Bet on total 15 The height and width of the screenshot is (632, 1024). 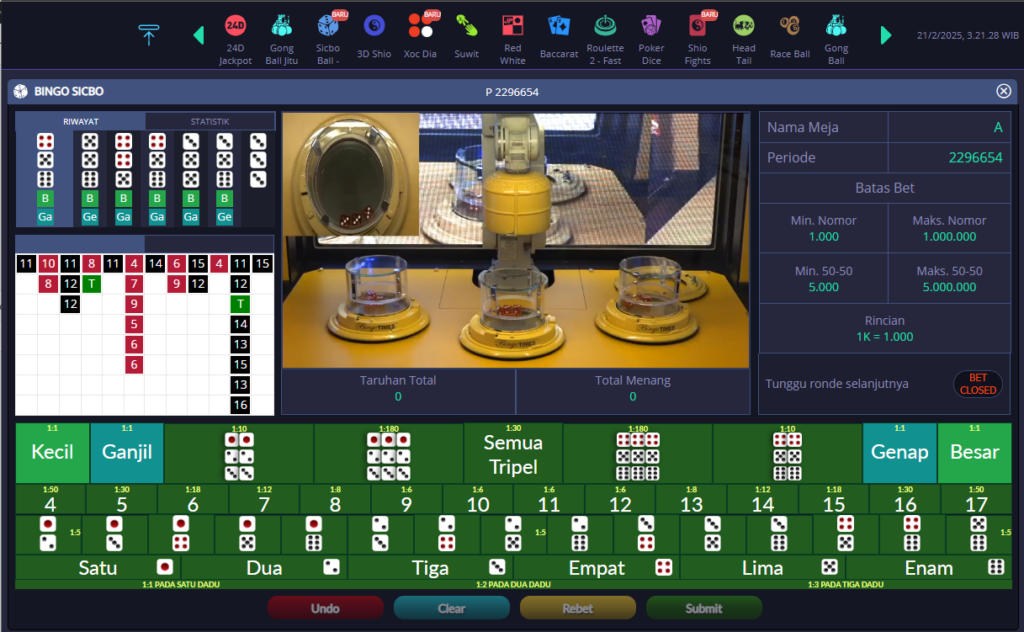(834, 499)
